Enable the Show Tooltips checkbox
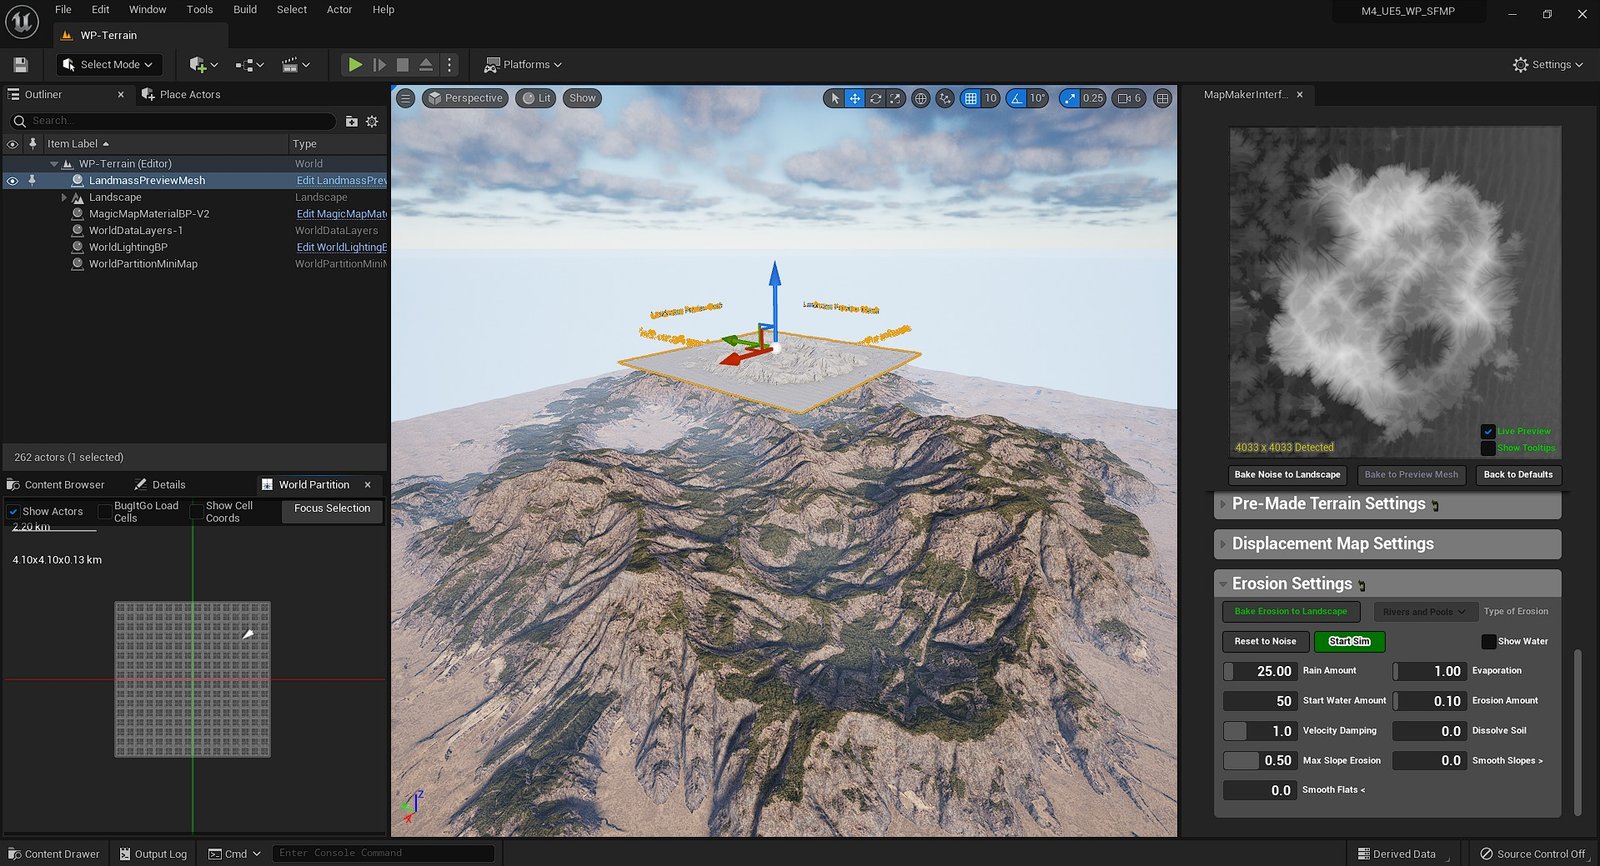Image resolution: width=1600 pixels, height=866 pixels. (x=1488, y=448)
